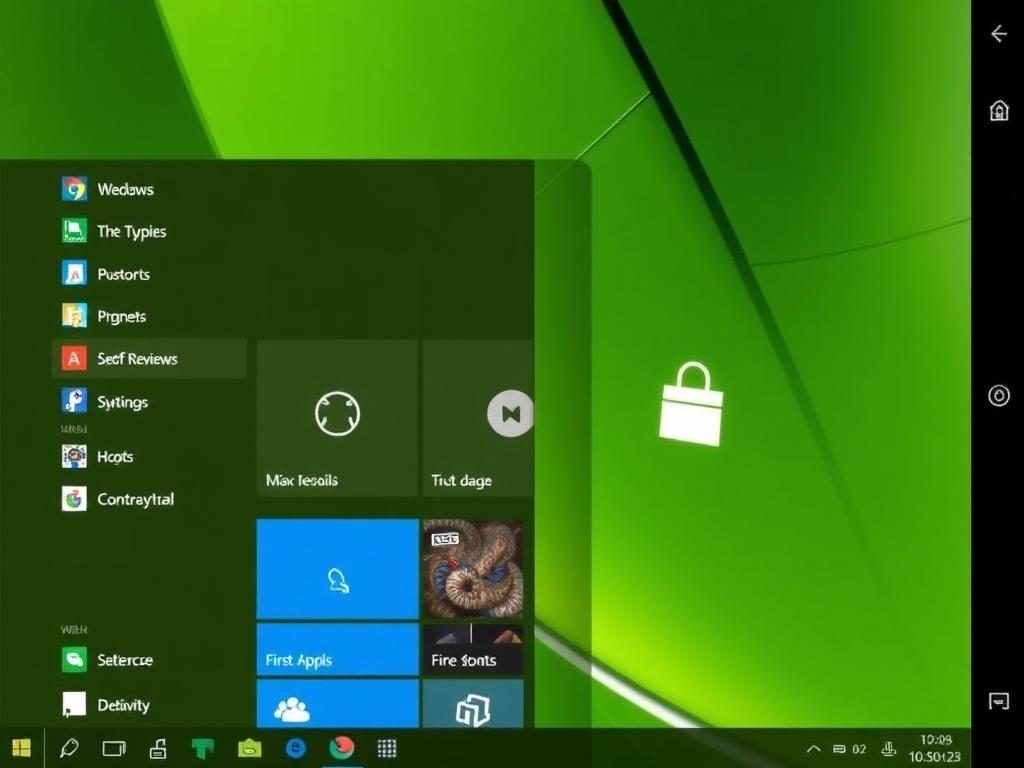Open the snake picture tile
This screenshot has width=1024, height=768.
click(x=473, y=568)
